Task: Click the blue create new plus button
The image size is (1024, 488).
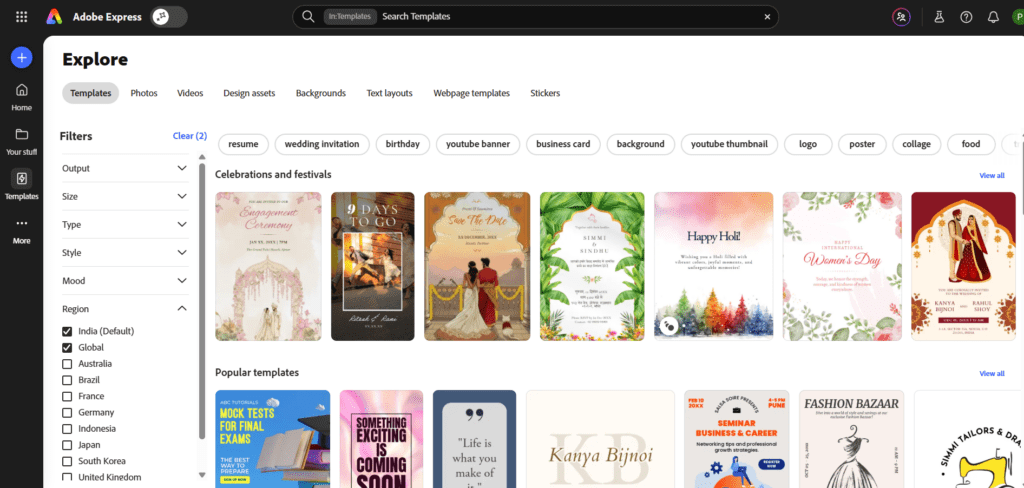Action: [x=21, y=58]
